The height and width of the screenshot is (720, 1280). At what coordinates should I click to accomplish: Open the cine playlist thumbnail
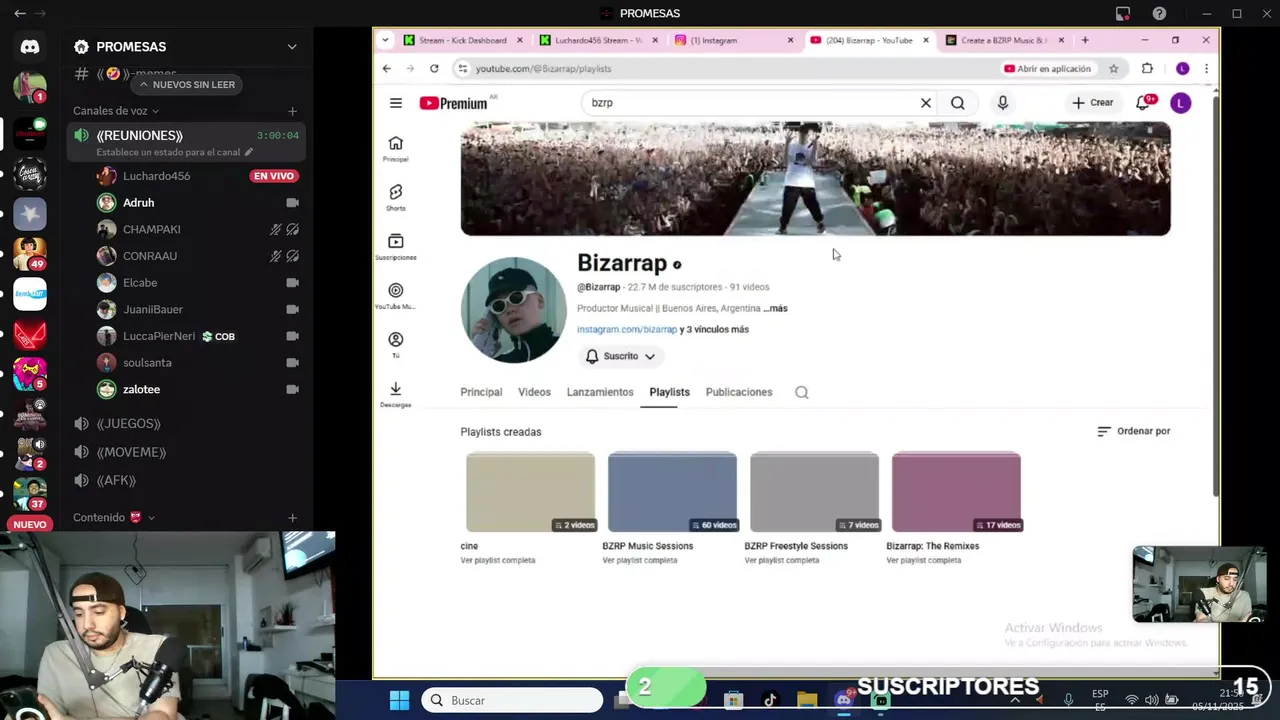point(530,492)
